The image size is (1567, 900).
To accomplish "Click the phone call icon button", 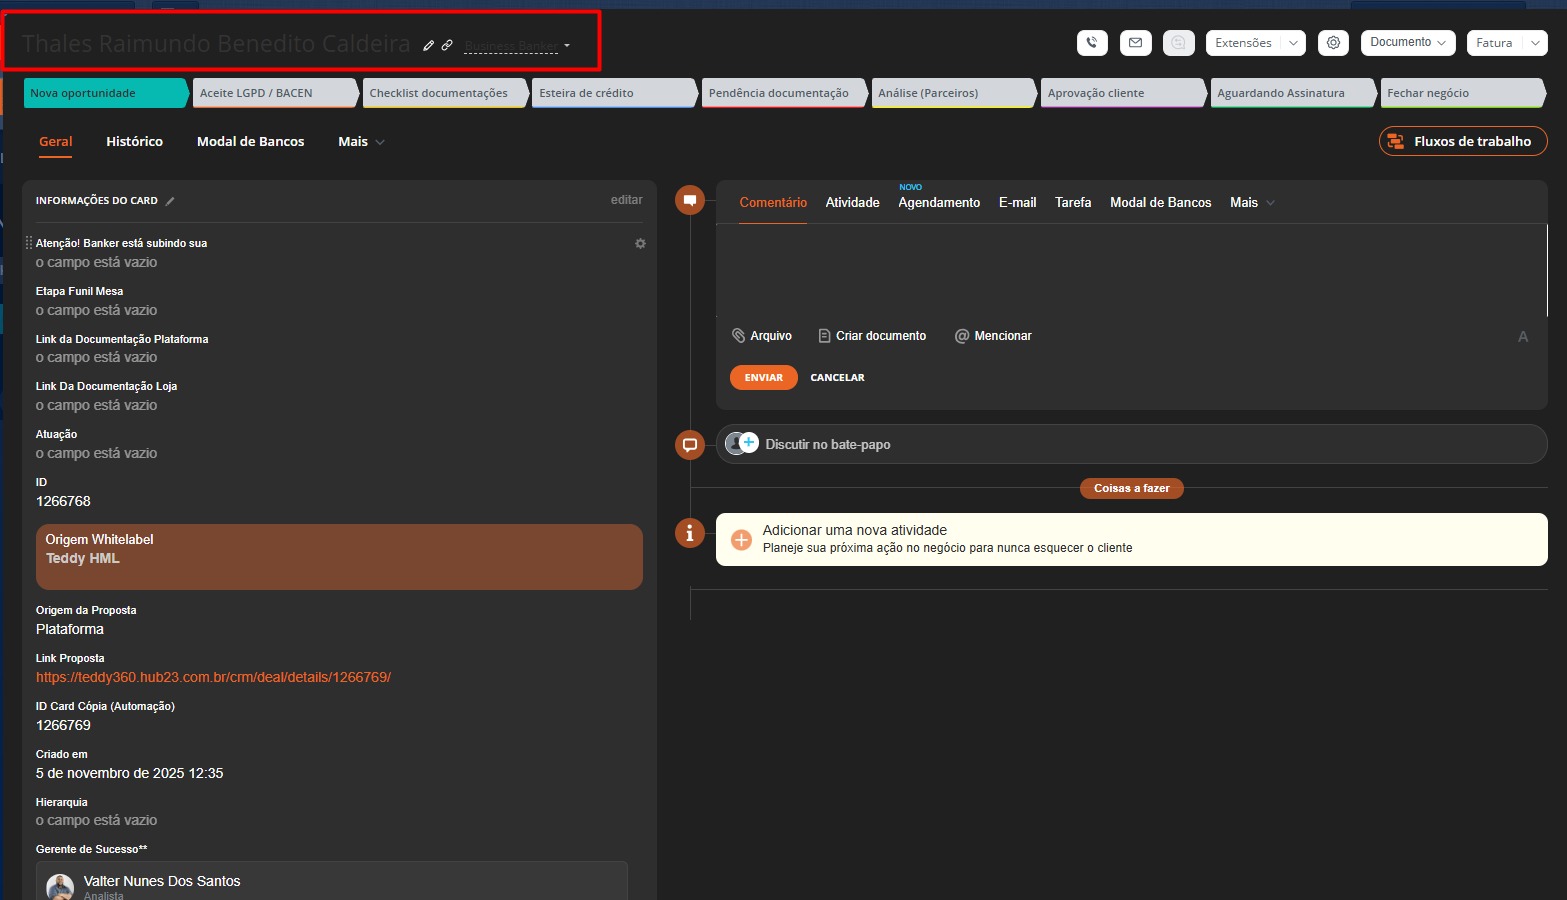I will tap(1092, 43).
